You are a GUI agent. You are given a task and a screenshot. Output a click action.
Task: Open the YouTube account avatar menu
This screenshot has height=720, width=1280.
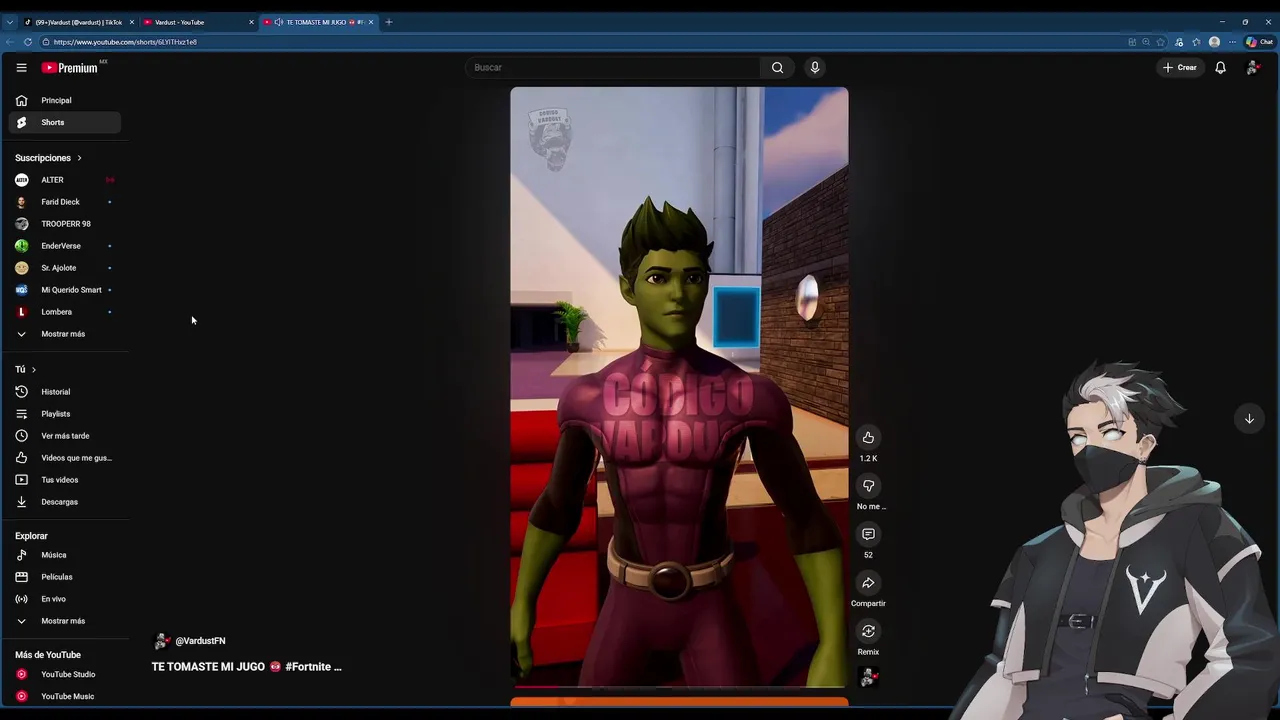[x=1252, y=67]
